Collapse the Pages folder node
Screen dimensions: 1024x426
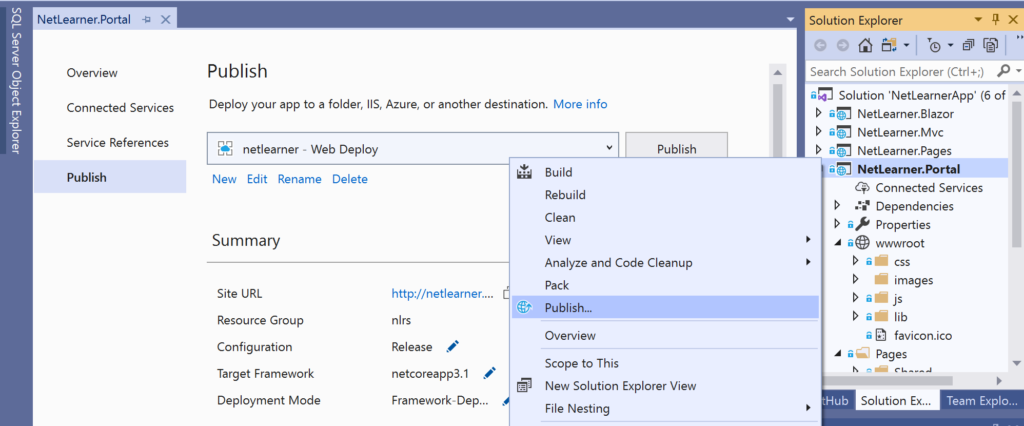click(x=837, y=354)
